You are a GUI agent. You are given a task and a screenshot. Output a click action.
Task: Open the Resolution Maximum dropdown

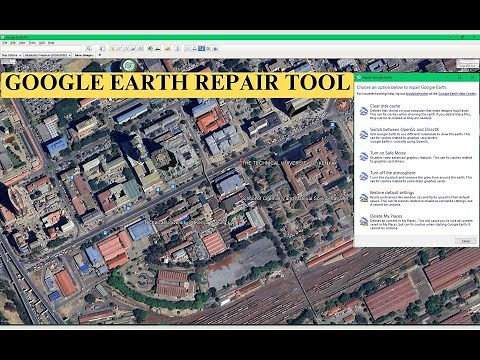47,55
